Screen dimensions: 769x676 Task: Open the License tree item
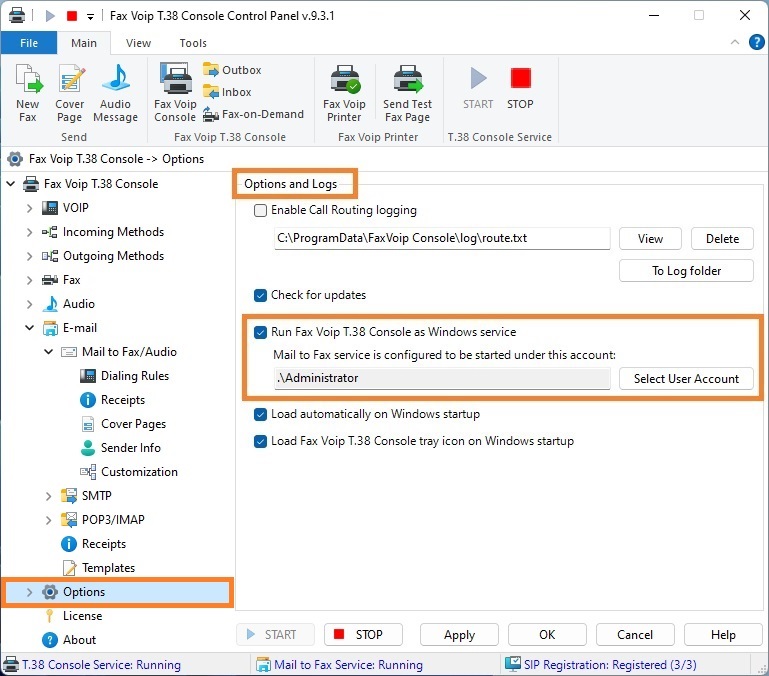(82, 617)
